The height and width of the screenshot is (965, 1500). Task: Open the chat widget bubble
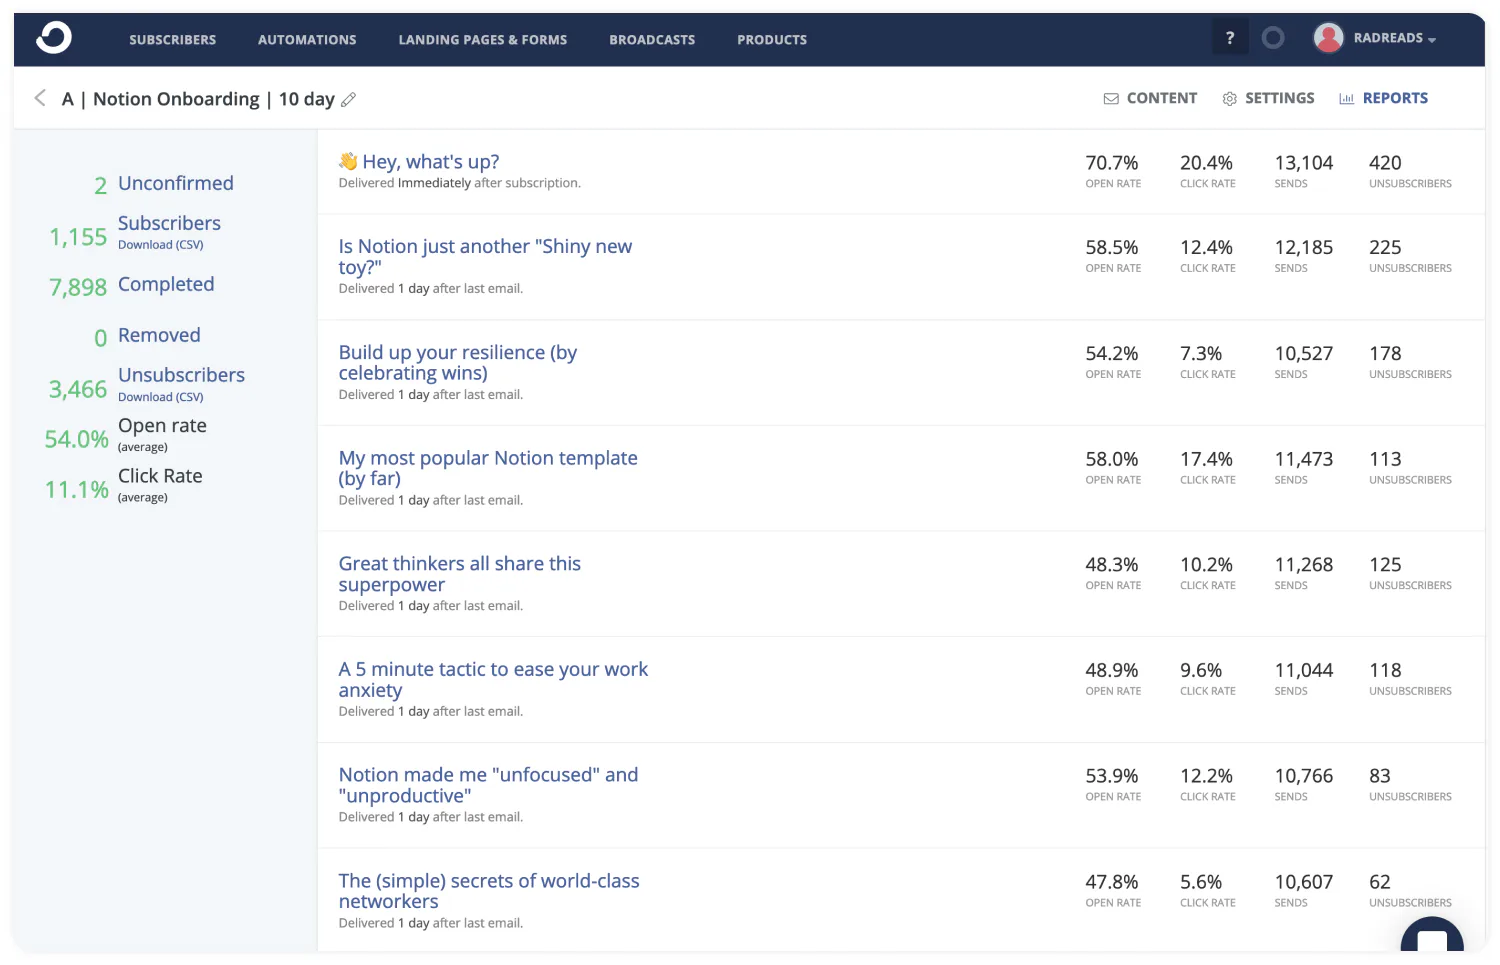(1432, 937)
